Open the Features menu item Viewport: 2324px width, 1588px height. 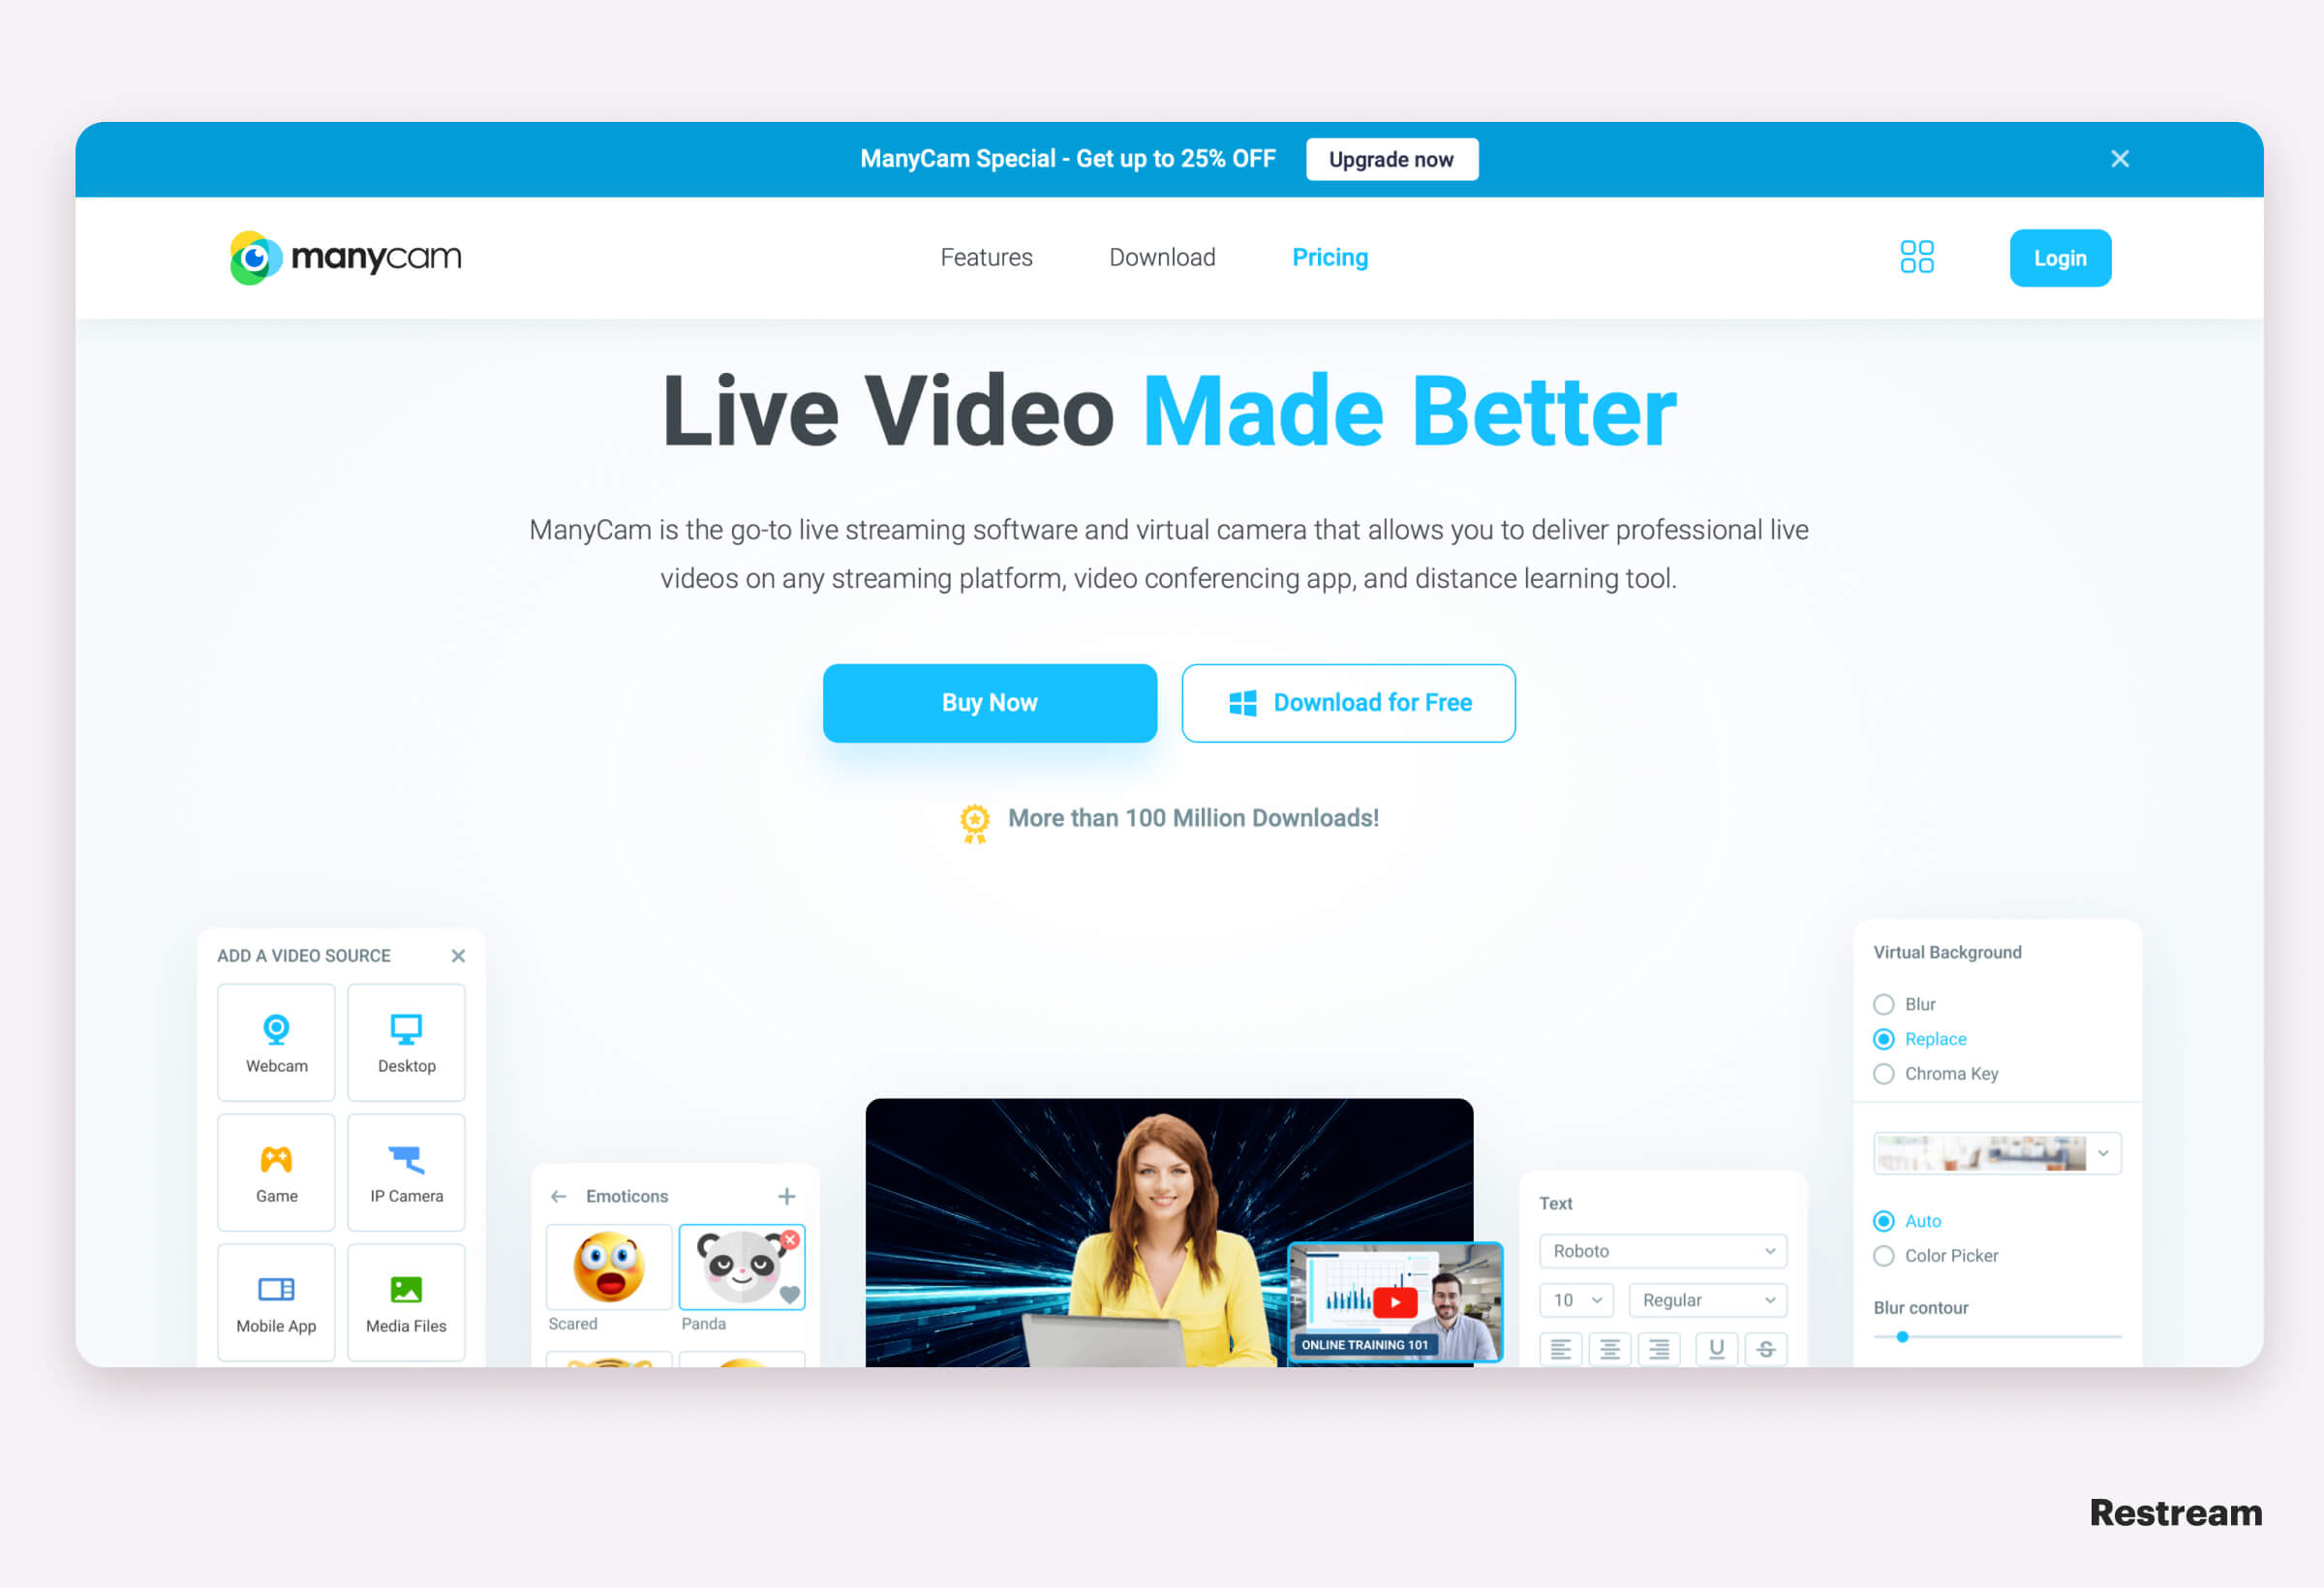tap(986, 258)
